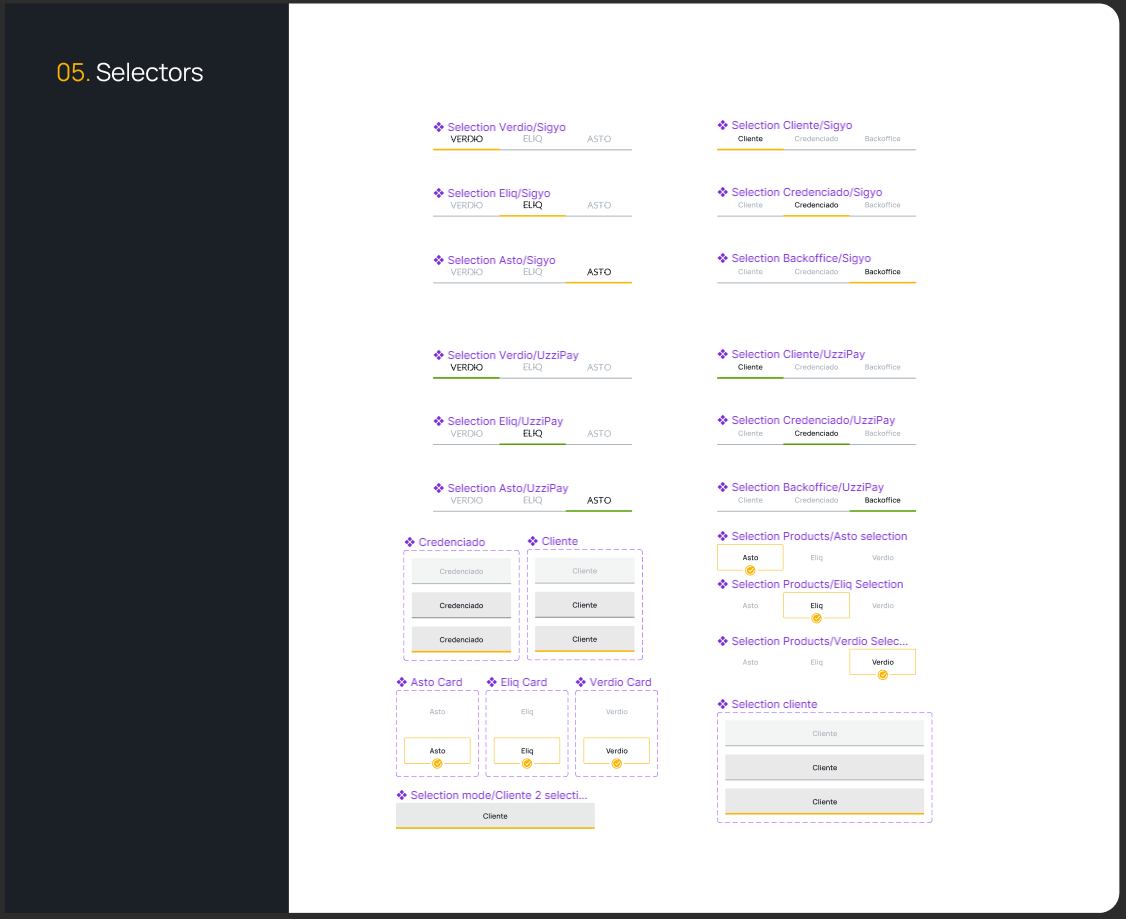The image size is (1126, 919).
Task: Select ASTO tab in Selection Eliq/UzziPay
Action: pyautogui.click(x=599, y=434)
